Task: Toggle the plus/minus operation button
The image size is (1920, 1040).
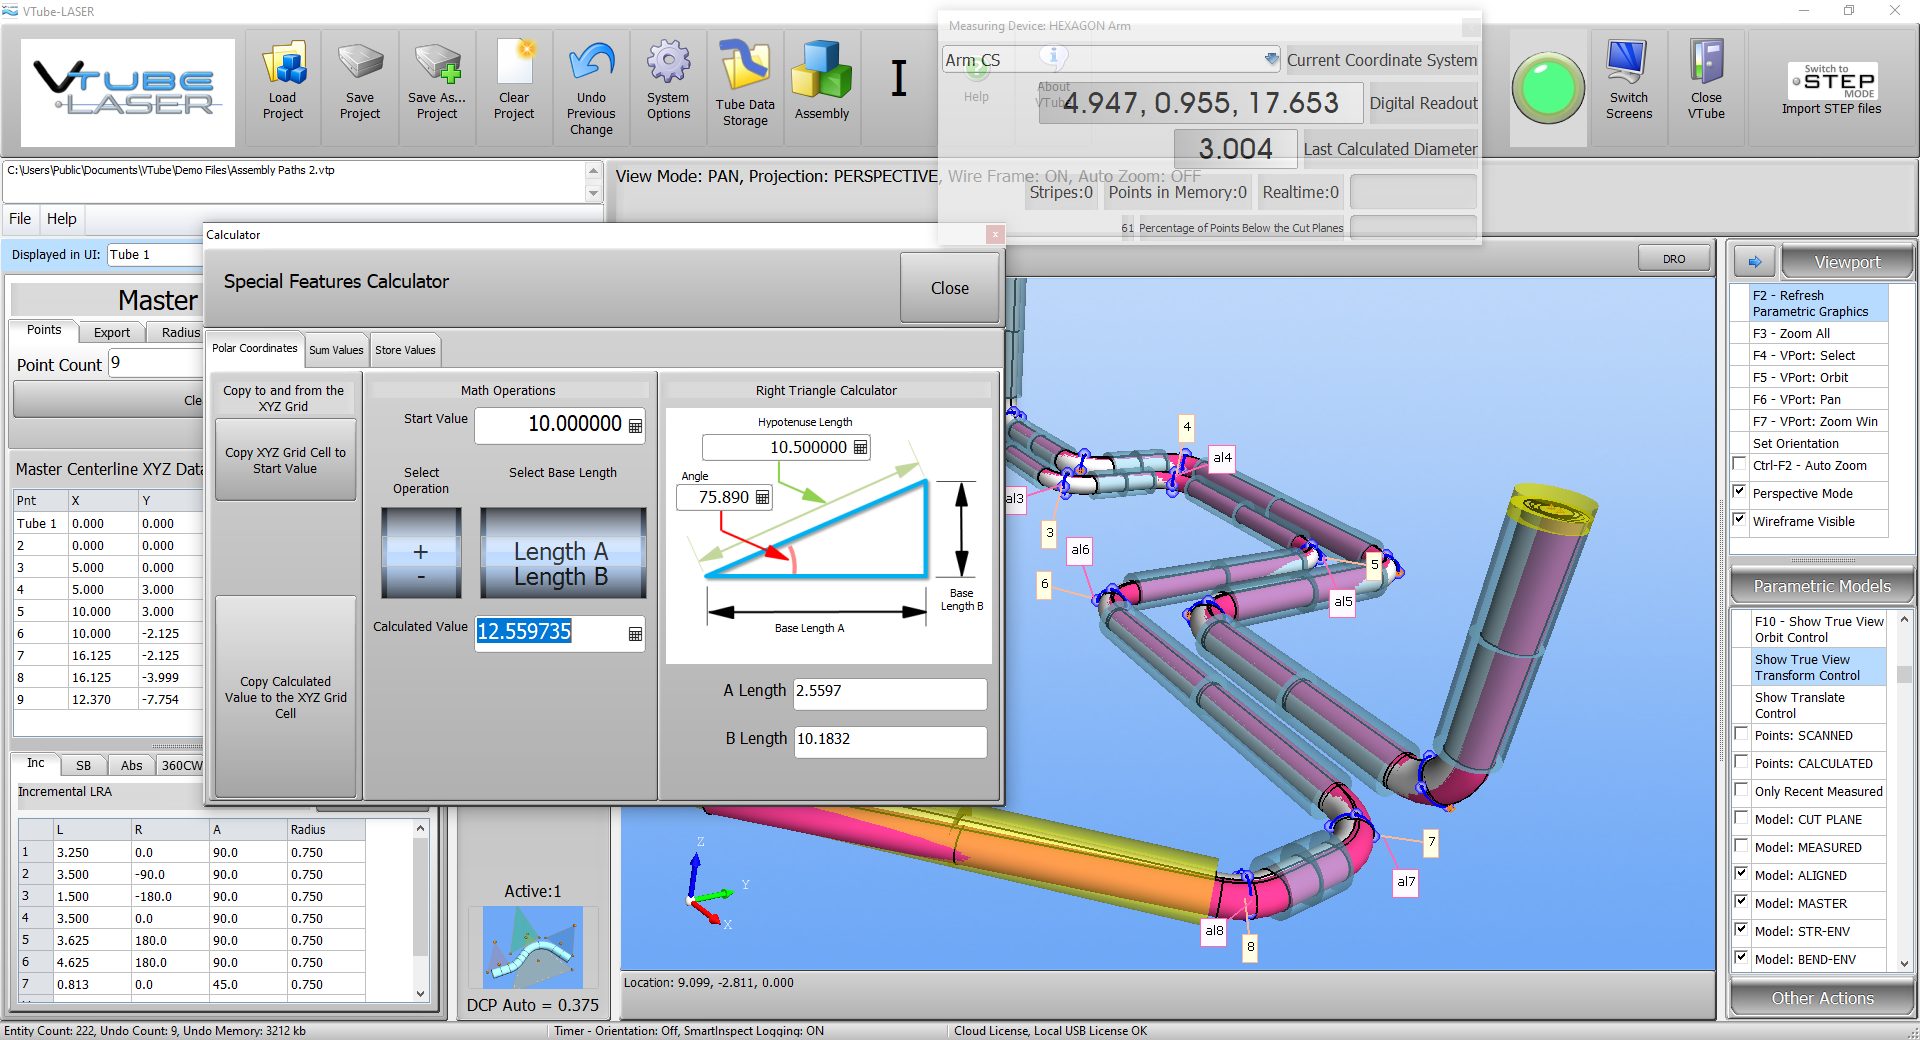Action: 421,553
